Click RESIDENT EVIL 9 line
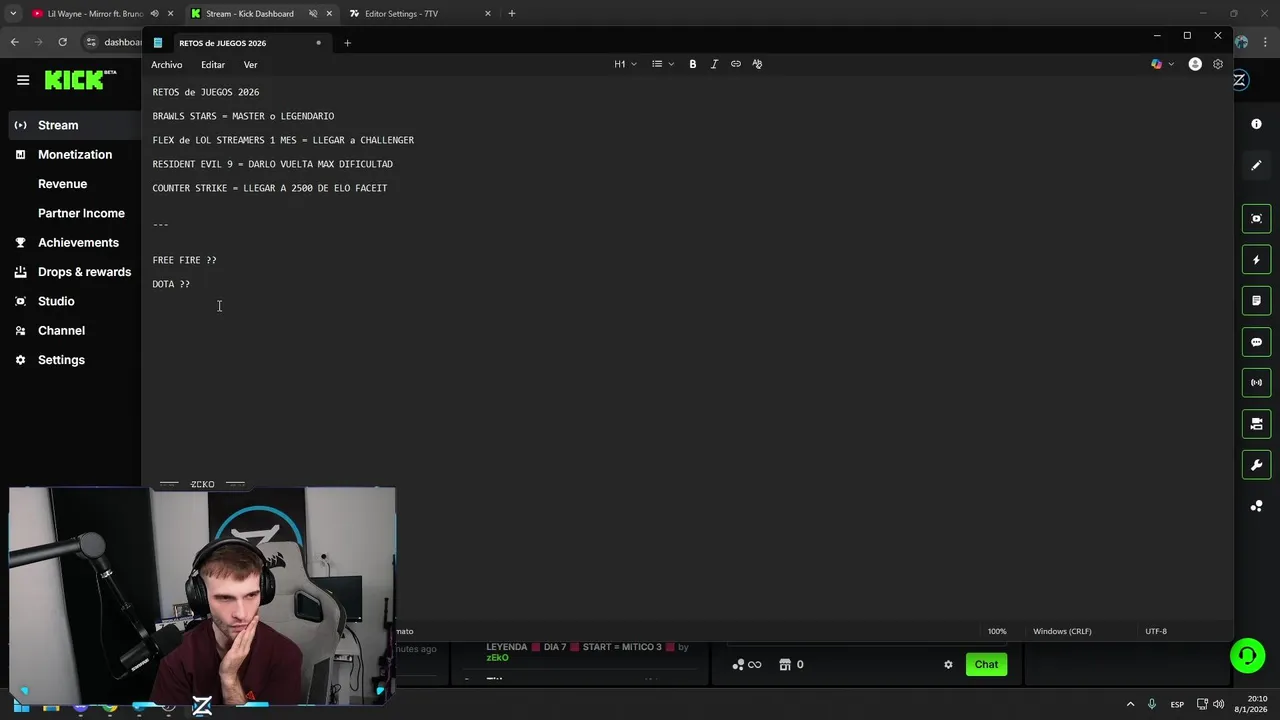The height and width of the screenshot is (720, 1280). click(272, 164)
